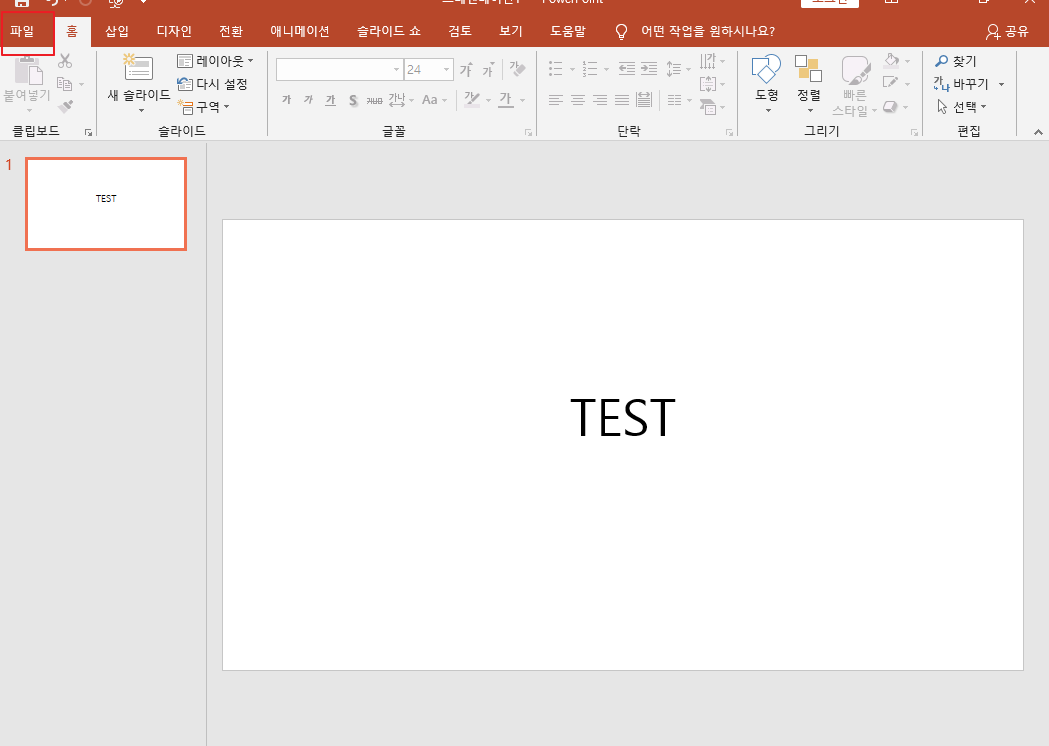Toggle center paragraph alignment
Screen dimensions: 1049x746
tap(578, 100)
